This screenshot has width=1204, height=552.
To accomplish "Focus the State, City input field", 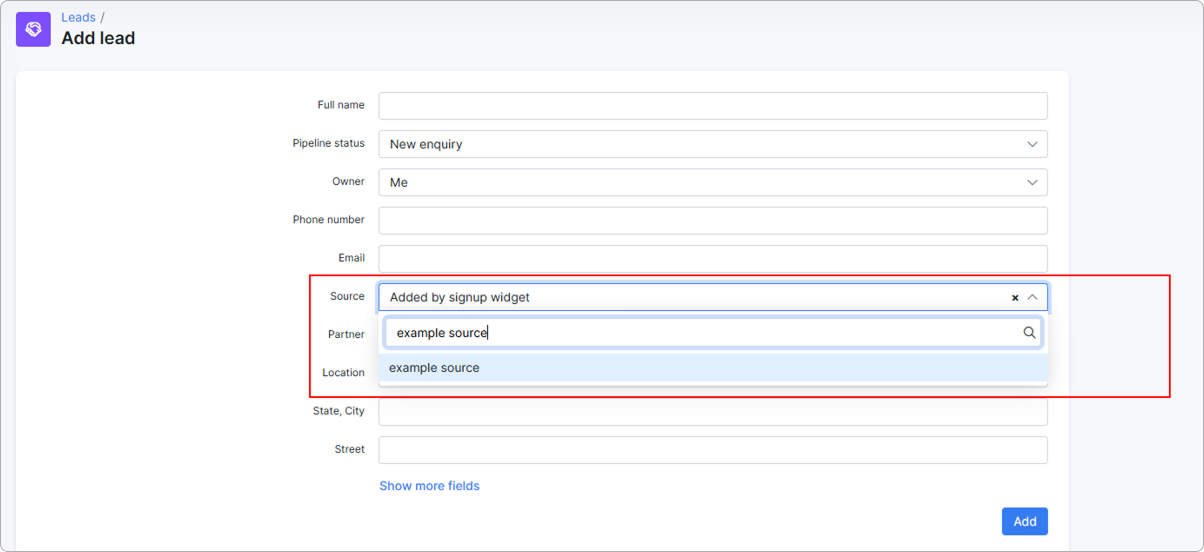I will (712, 412).
